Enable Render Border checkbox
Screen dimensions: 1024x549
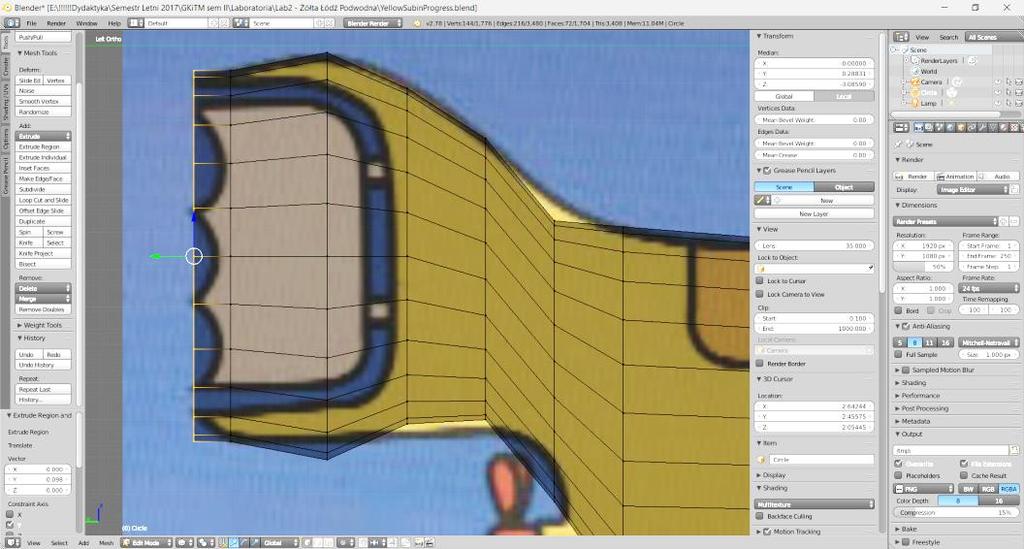[x=760, y=364]
